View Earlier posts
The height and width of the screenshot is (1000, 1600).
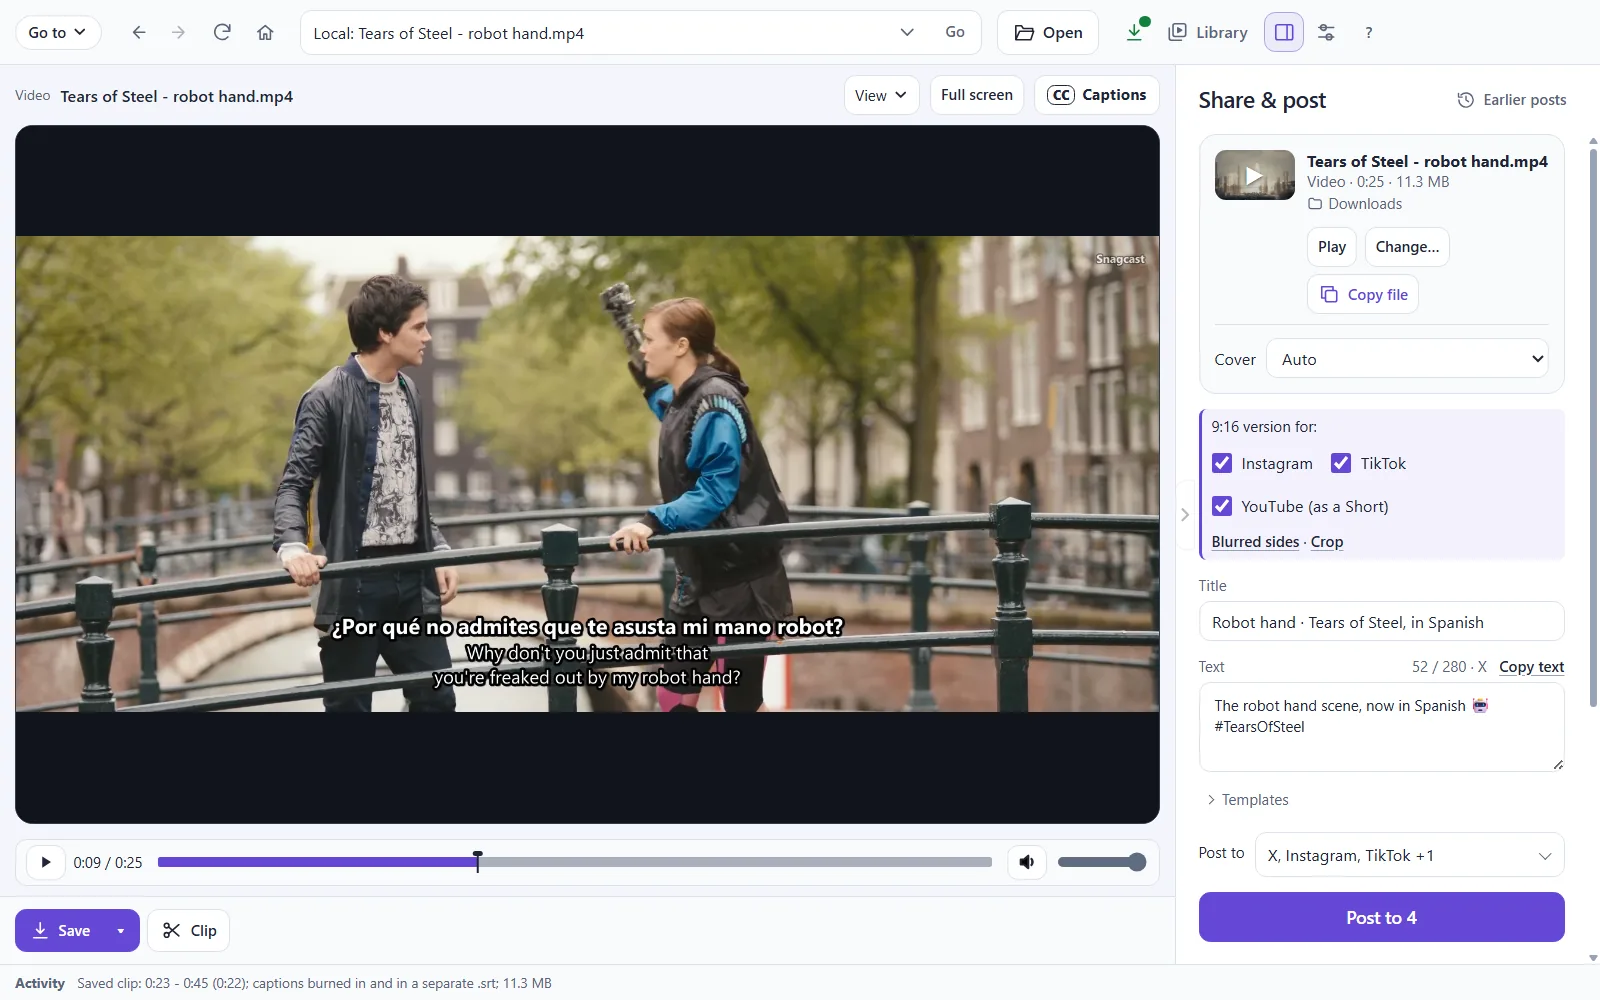[x=1511, y=100]
